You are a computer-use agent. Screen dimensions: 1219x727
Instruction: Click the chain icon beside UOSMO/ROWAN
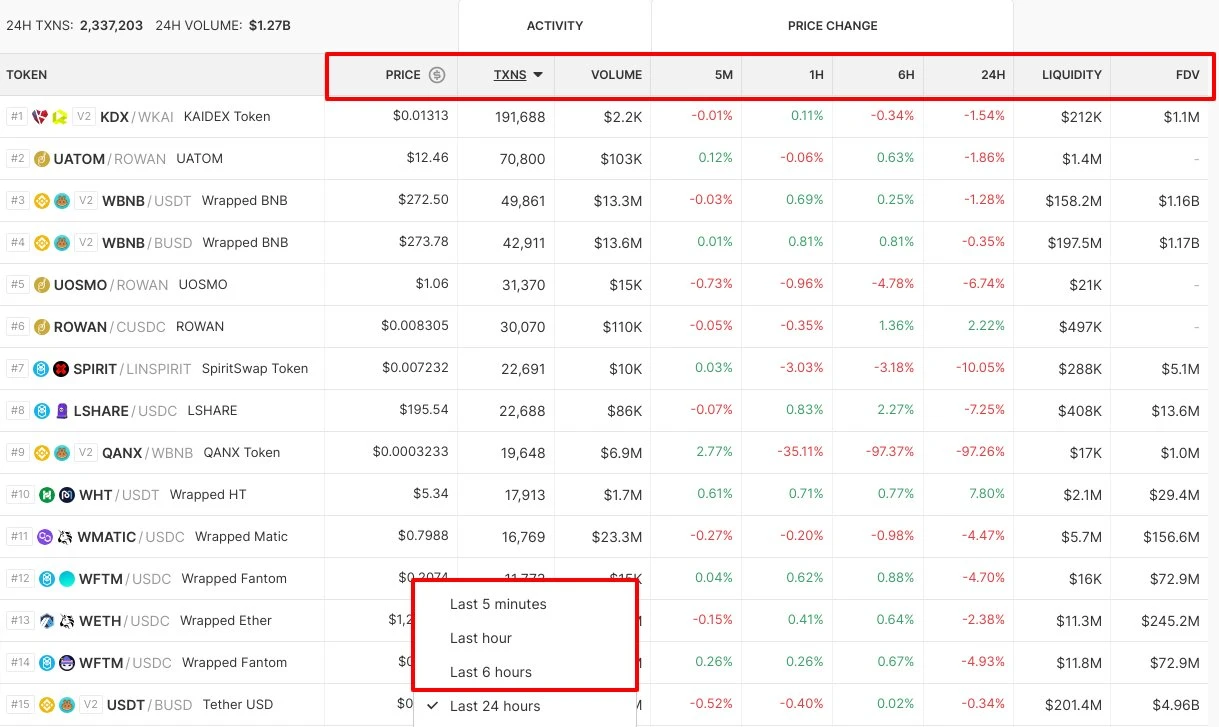click(42, 285)
